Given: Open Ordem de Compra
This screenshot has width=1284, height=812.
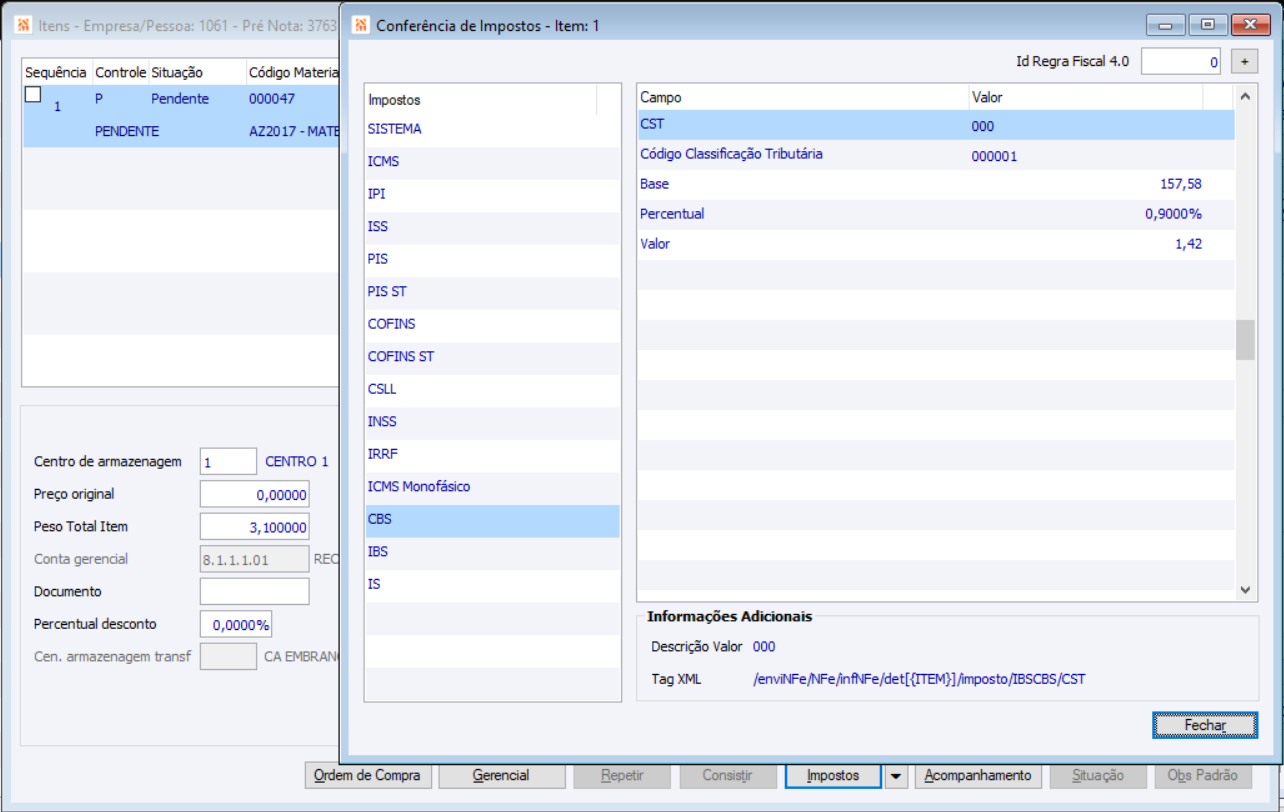Looking at the screenshot, I should pyautogui.click(x=368, y=775).
